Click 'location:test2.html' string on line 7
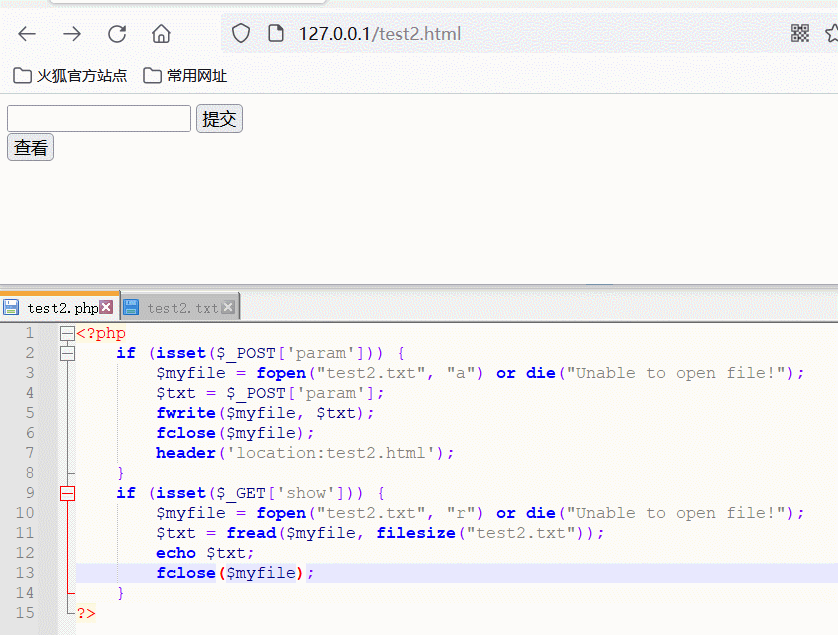Image resolution: width=838 pixels, height=635 pixels. tap(331, 453)
